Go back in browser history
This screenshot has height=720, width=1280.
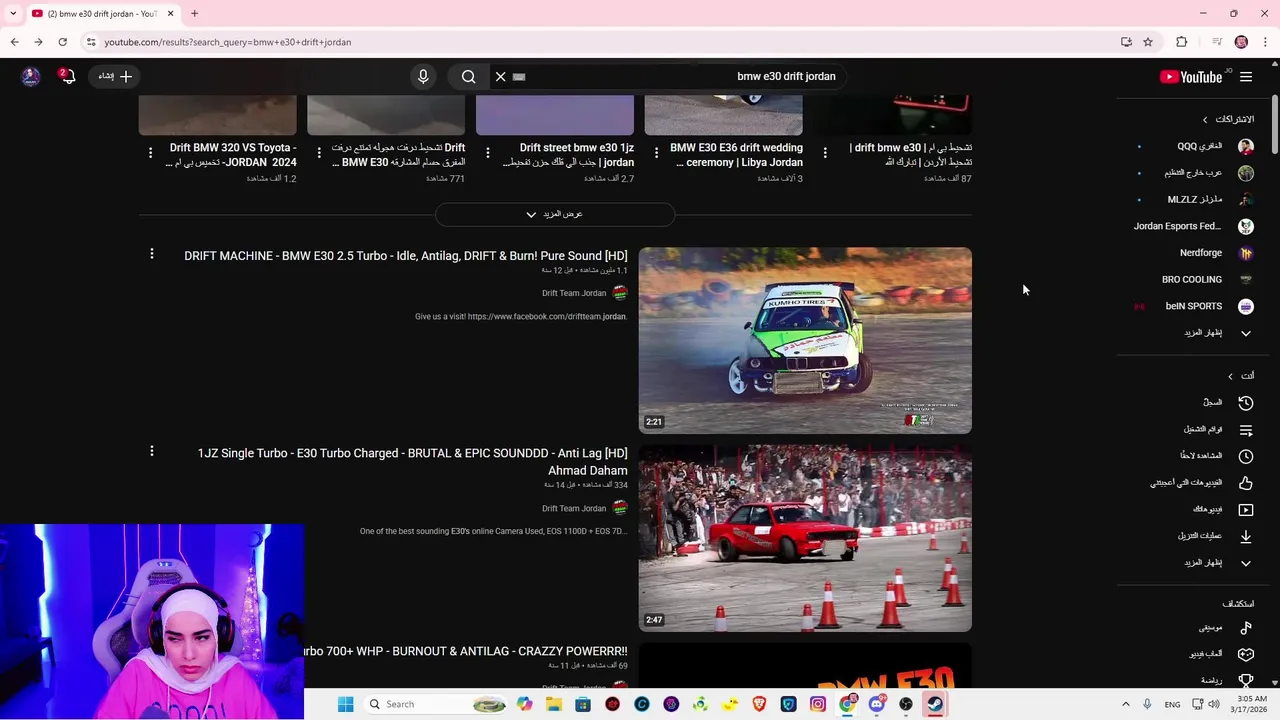pyautogui.click(x=14, y=42)
